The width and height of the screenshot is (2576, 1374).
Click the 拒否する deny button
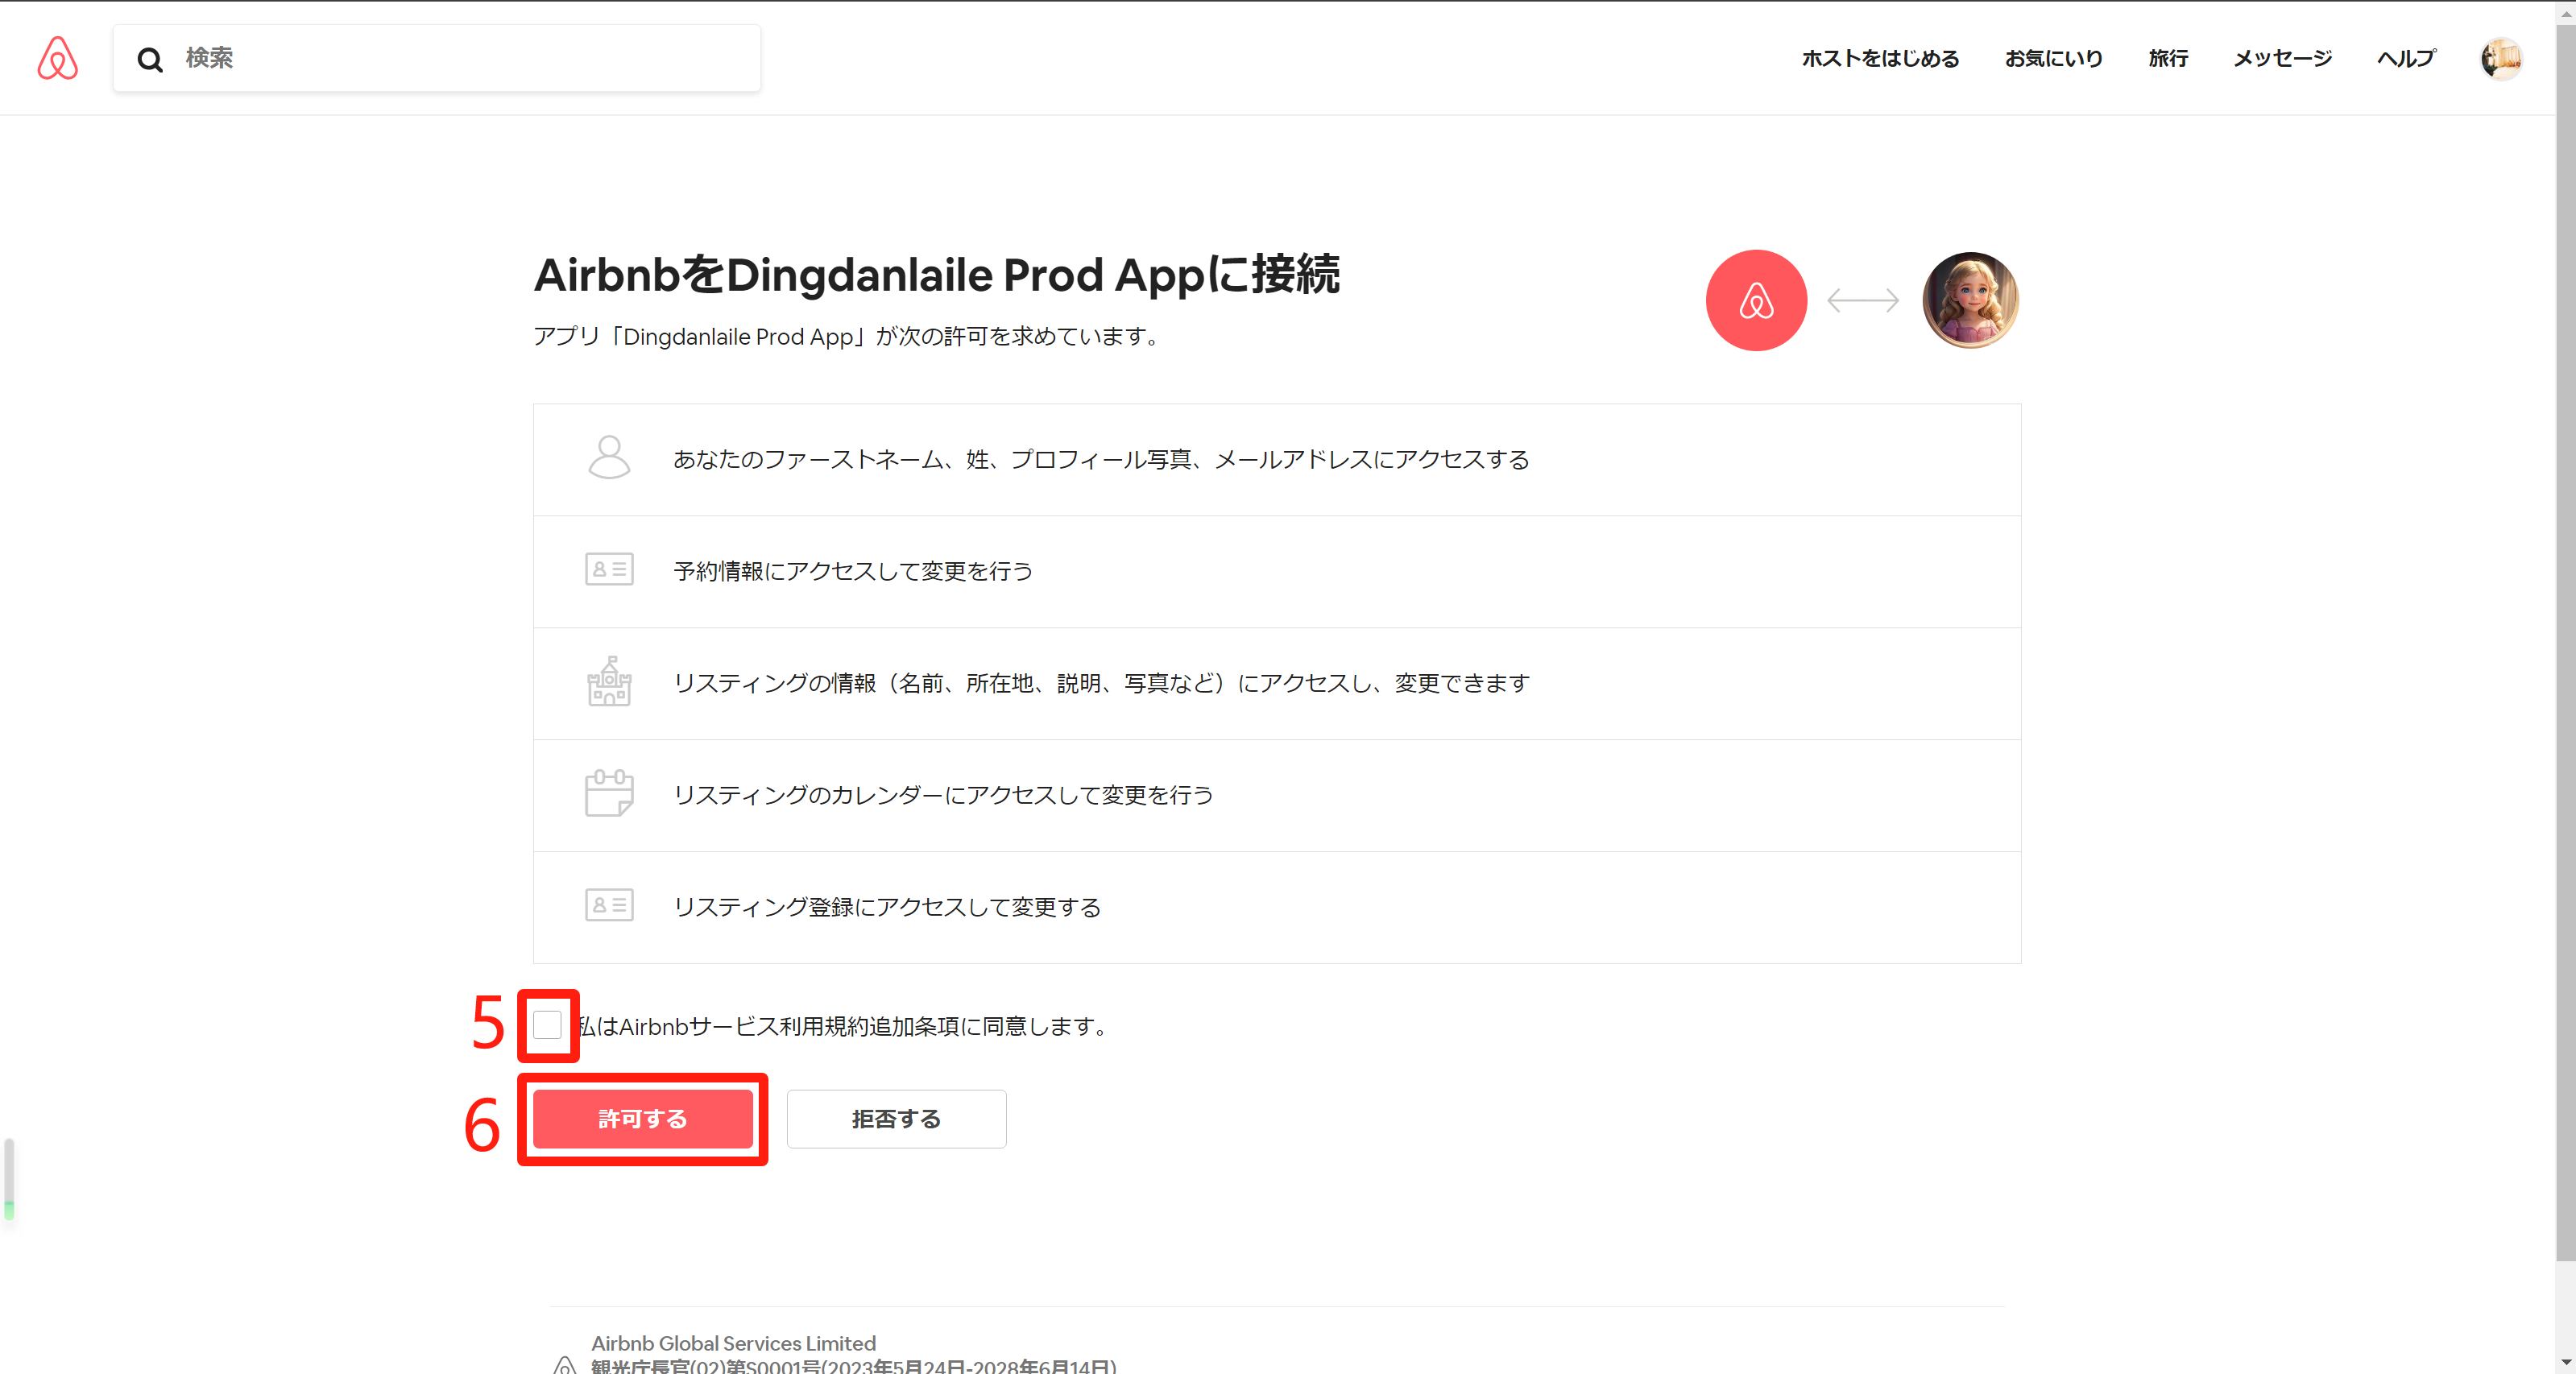[896, 1119]
